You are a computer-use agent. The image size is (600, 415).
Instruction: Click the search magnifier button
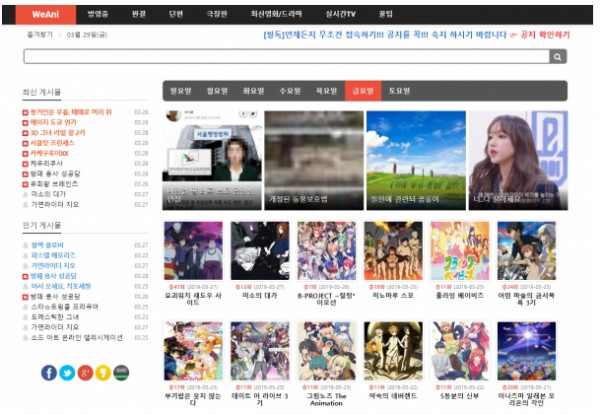[558, 57]
